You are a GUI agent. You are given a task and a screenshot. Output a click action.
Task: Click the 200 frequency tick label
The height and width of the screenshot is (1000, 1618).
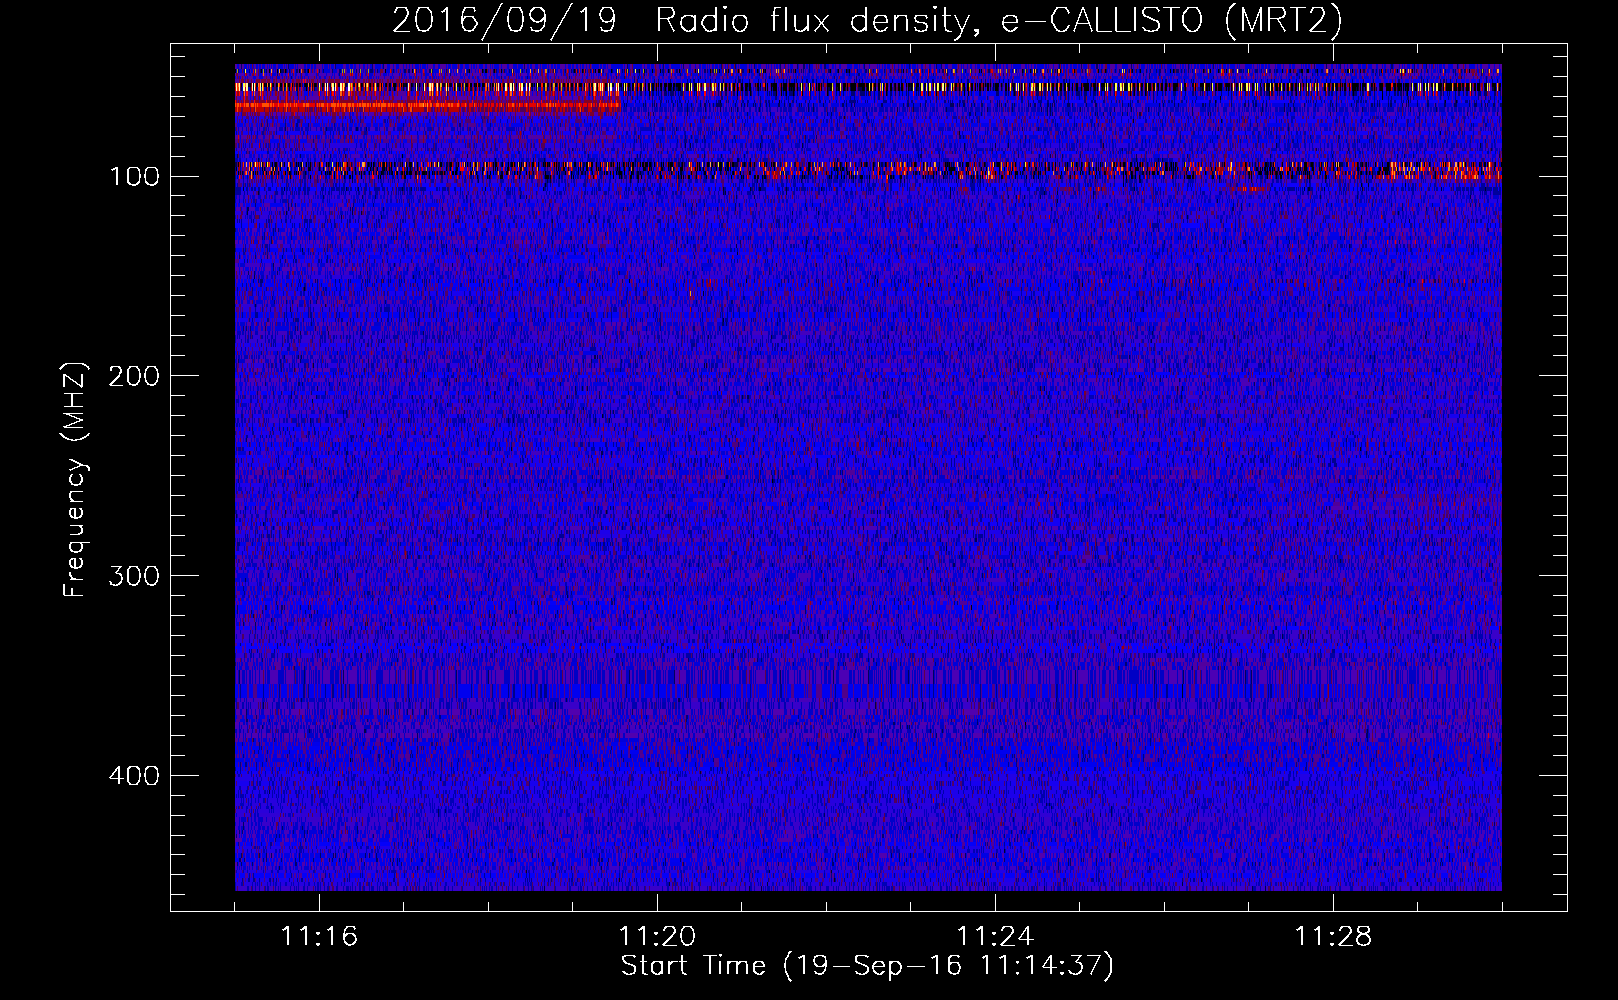[134, 376]
